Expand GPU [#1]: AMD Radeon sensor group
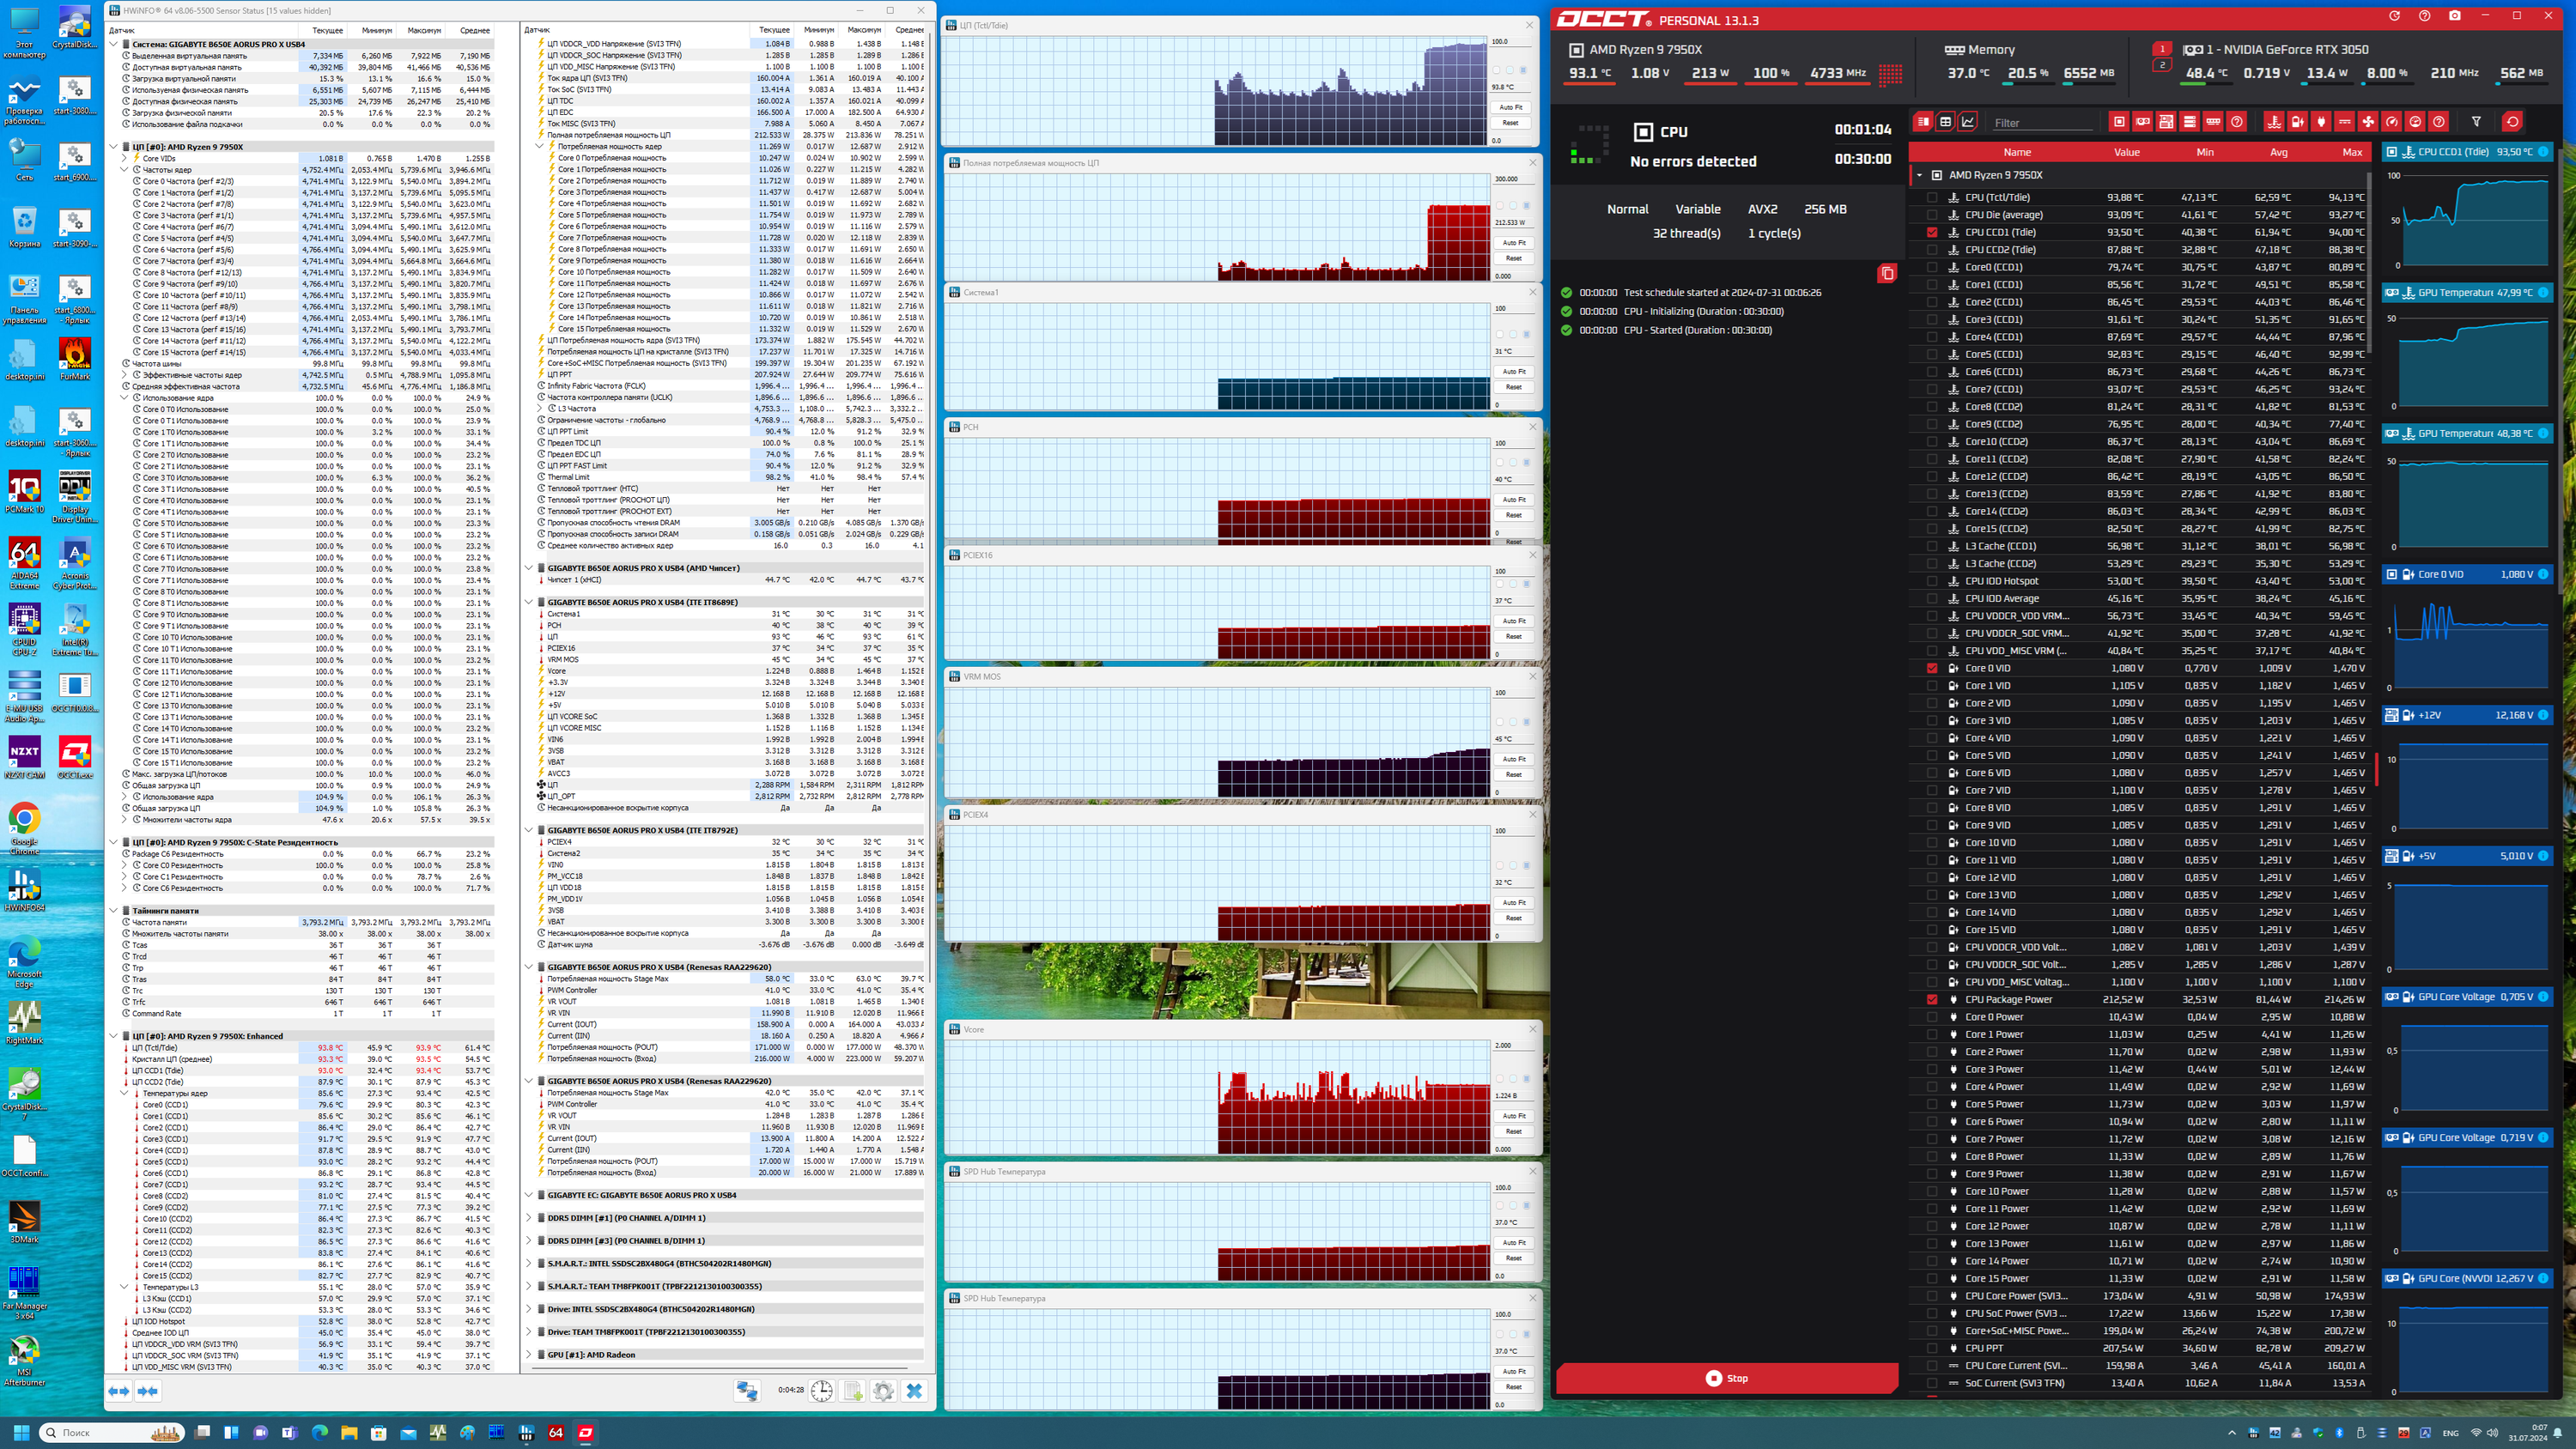 coord(529,1355)
